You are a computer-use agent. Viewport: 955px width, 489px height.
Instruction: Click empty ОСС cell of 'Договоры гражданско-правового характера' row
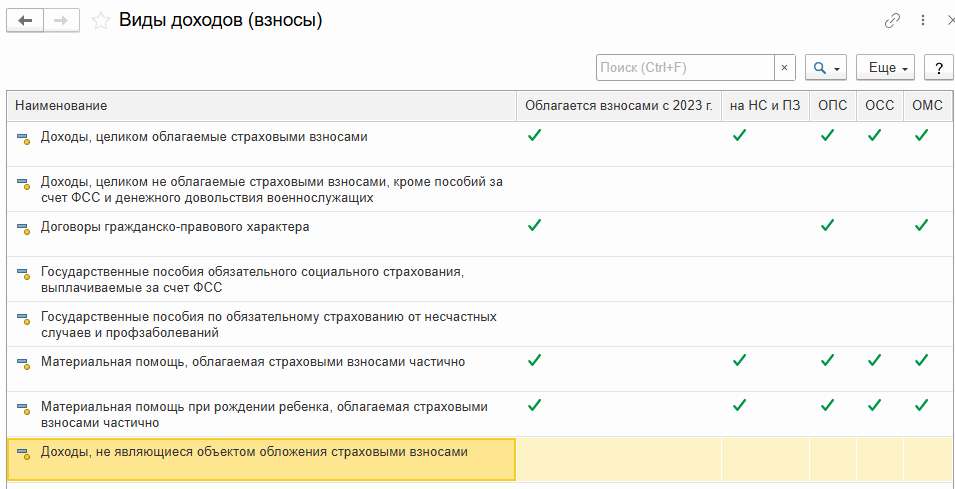(880, 234)
